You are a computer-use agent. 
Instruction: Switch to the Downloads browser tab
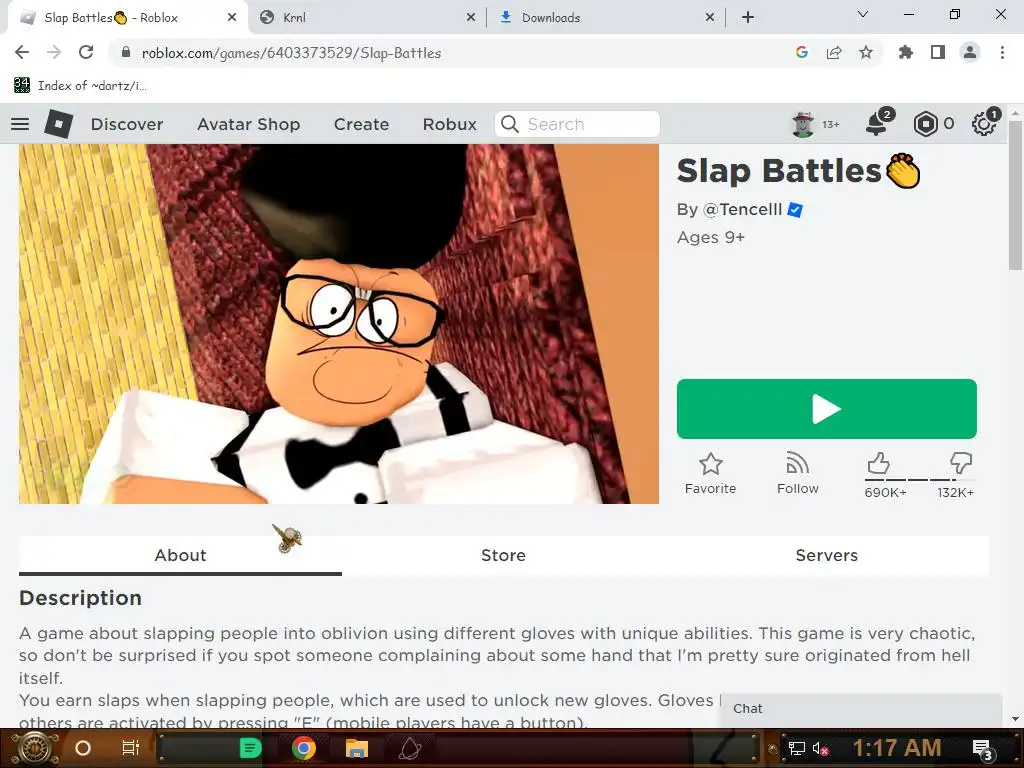click(x=605, y=18)
